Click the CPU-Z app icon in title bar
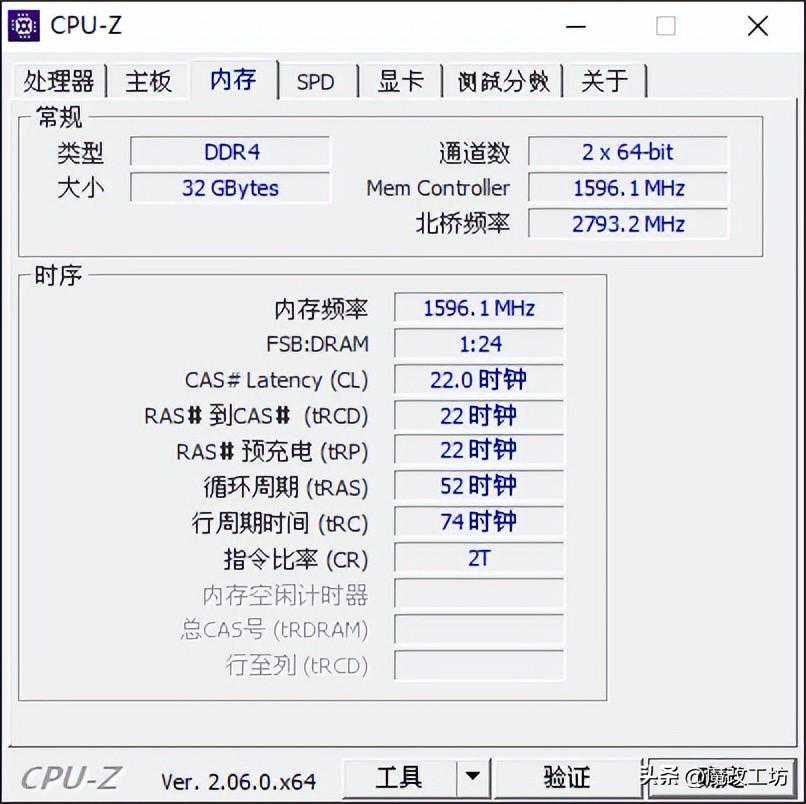The width and height of the screenshot is (806, 804). point(24,25)
